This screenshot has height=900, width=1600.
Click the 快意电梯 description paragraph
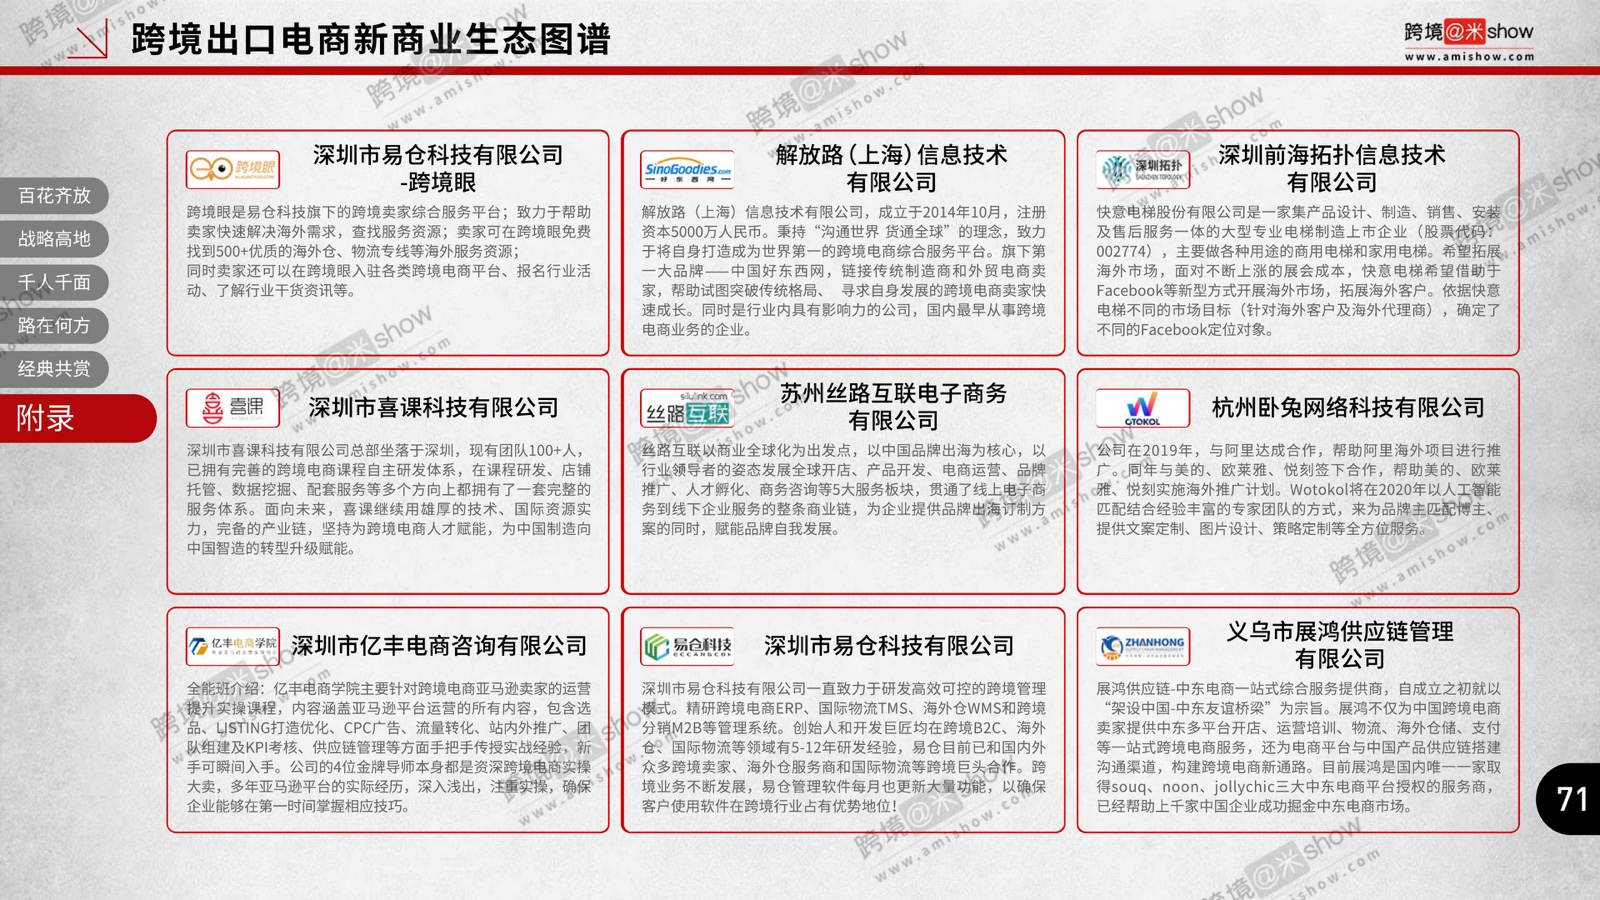tap(1299, 270)
